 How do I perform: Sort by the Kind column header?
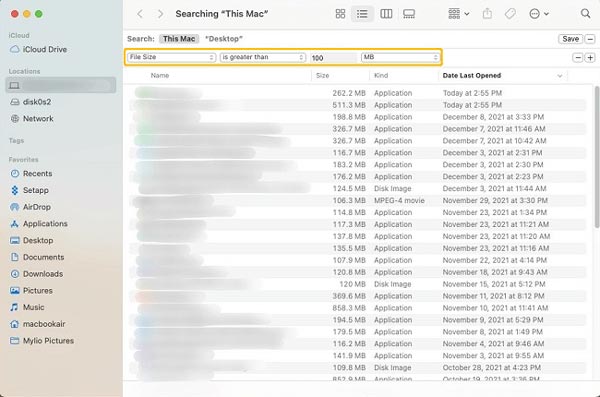pos(381,75)
